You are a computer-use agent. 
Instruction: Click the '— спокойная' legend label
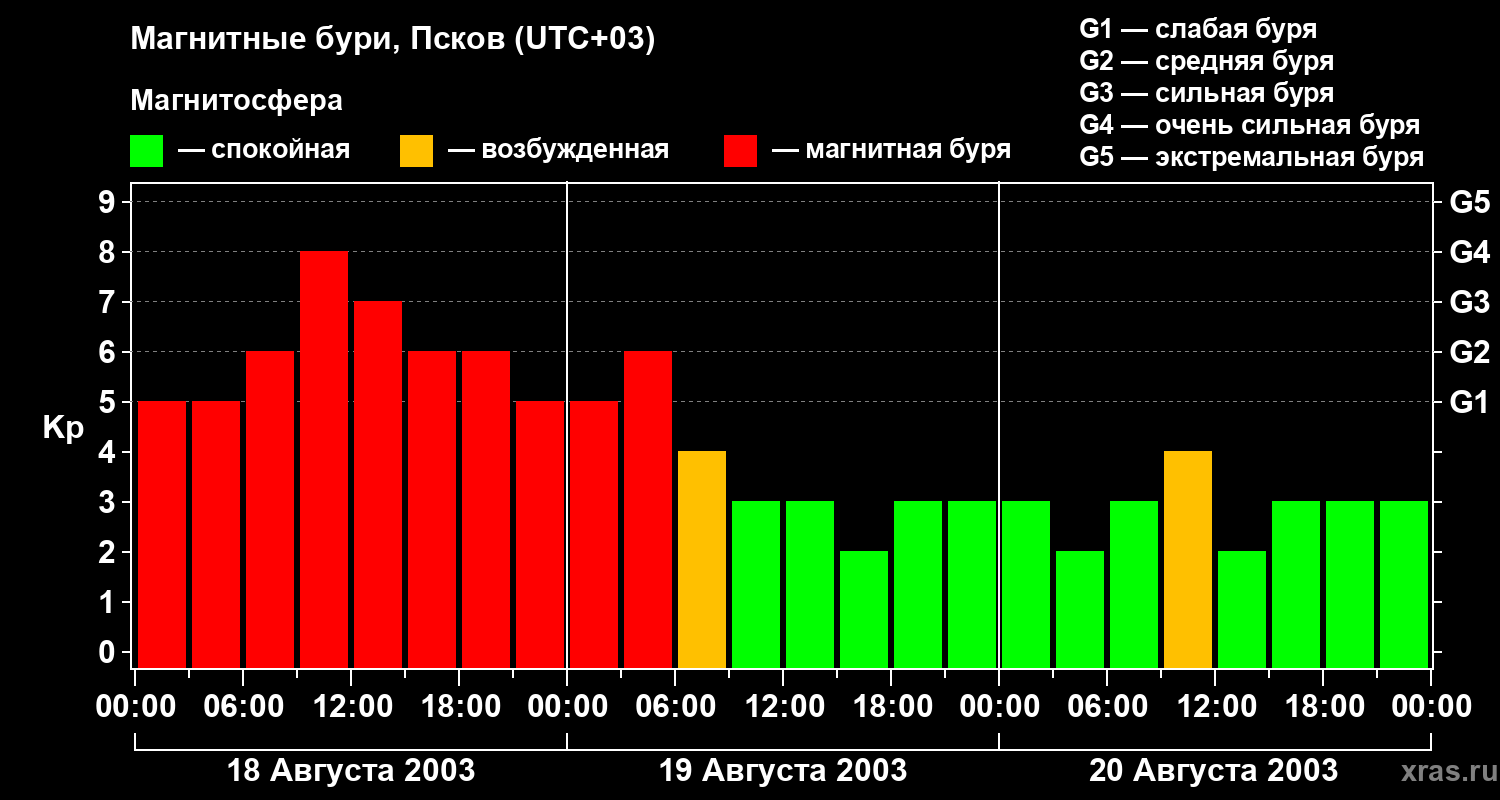point(264,150)
